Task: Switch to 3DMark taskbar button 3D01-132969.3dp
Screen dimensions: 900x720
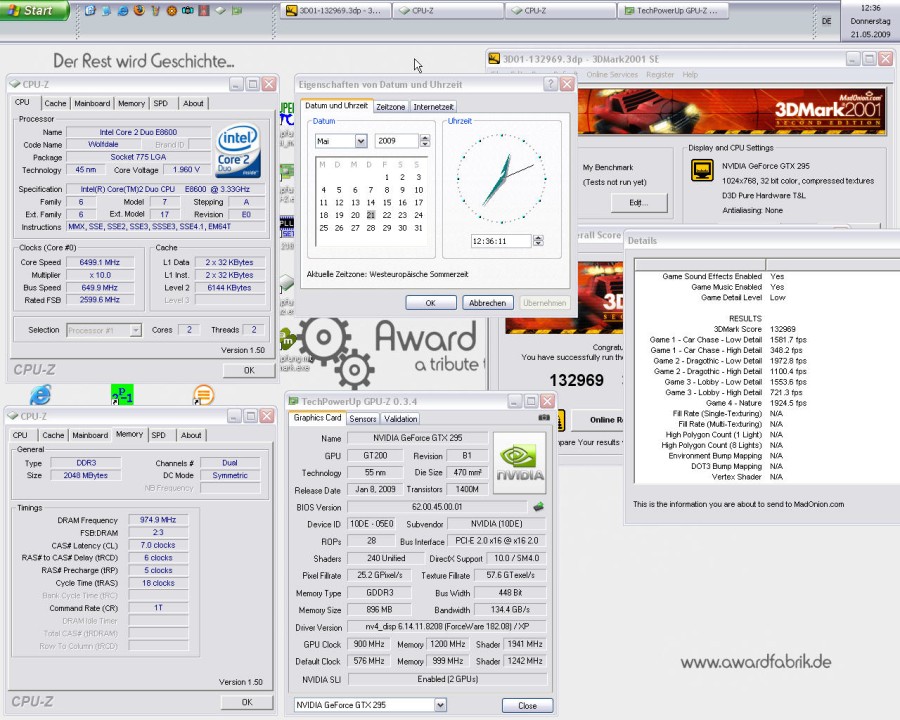Action: [x=336, y=10]
